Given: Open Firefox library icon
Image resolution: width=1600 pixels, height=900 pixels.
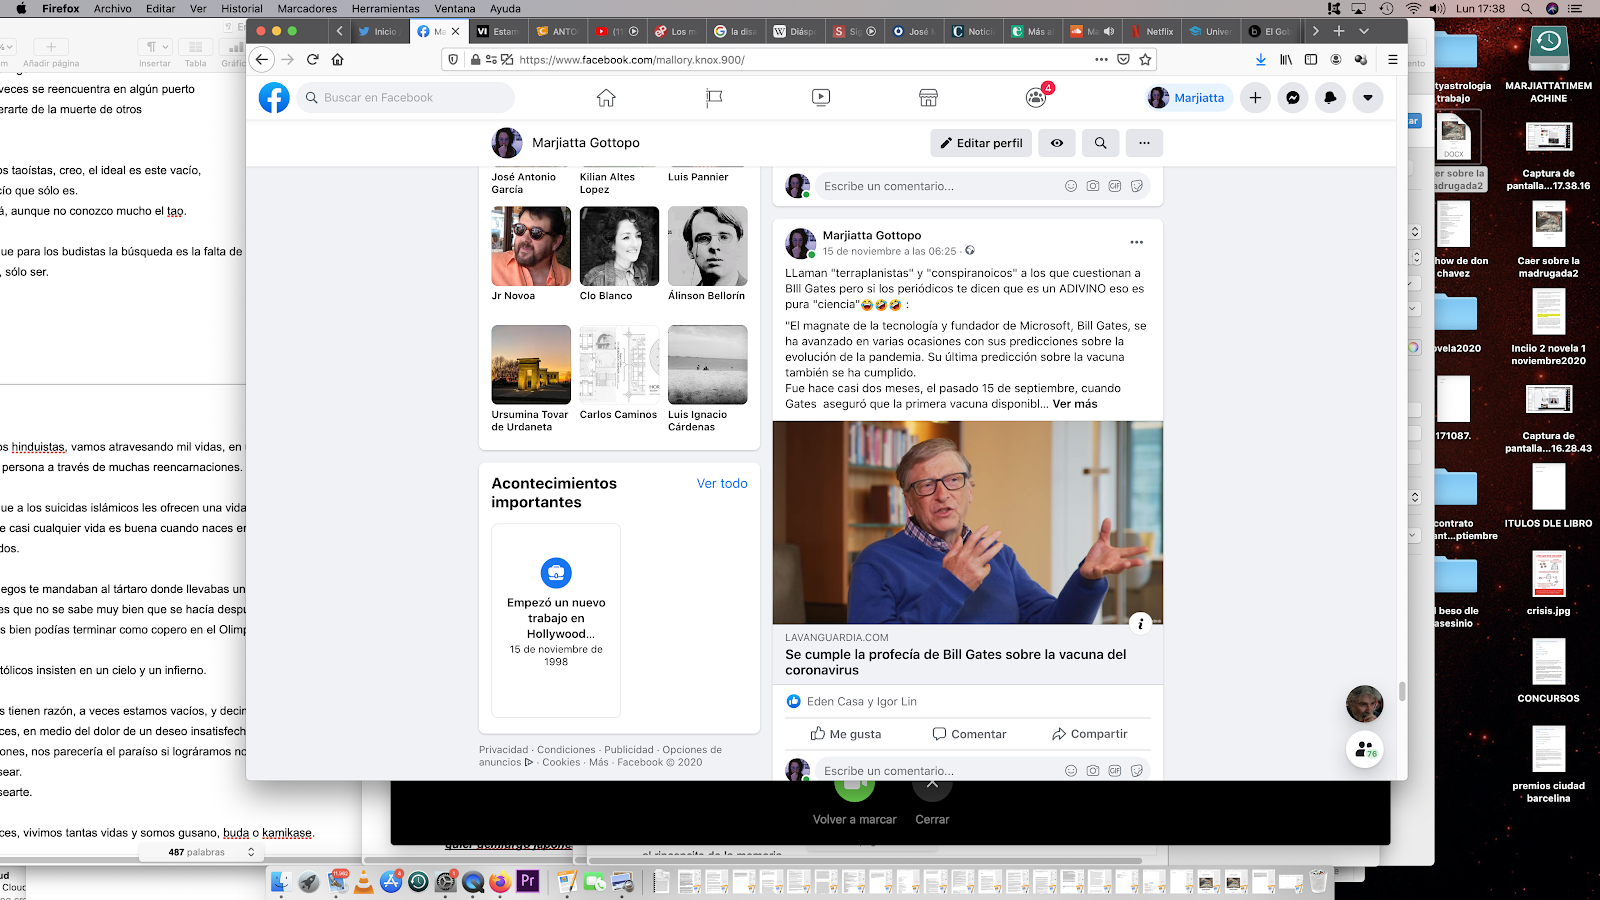Looking at the screenshot, I should [1286, 60].
